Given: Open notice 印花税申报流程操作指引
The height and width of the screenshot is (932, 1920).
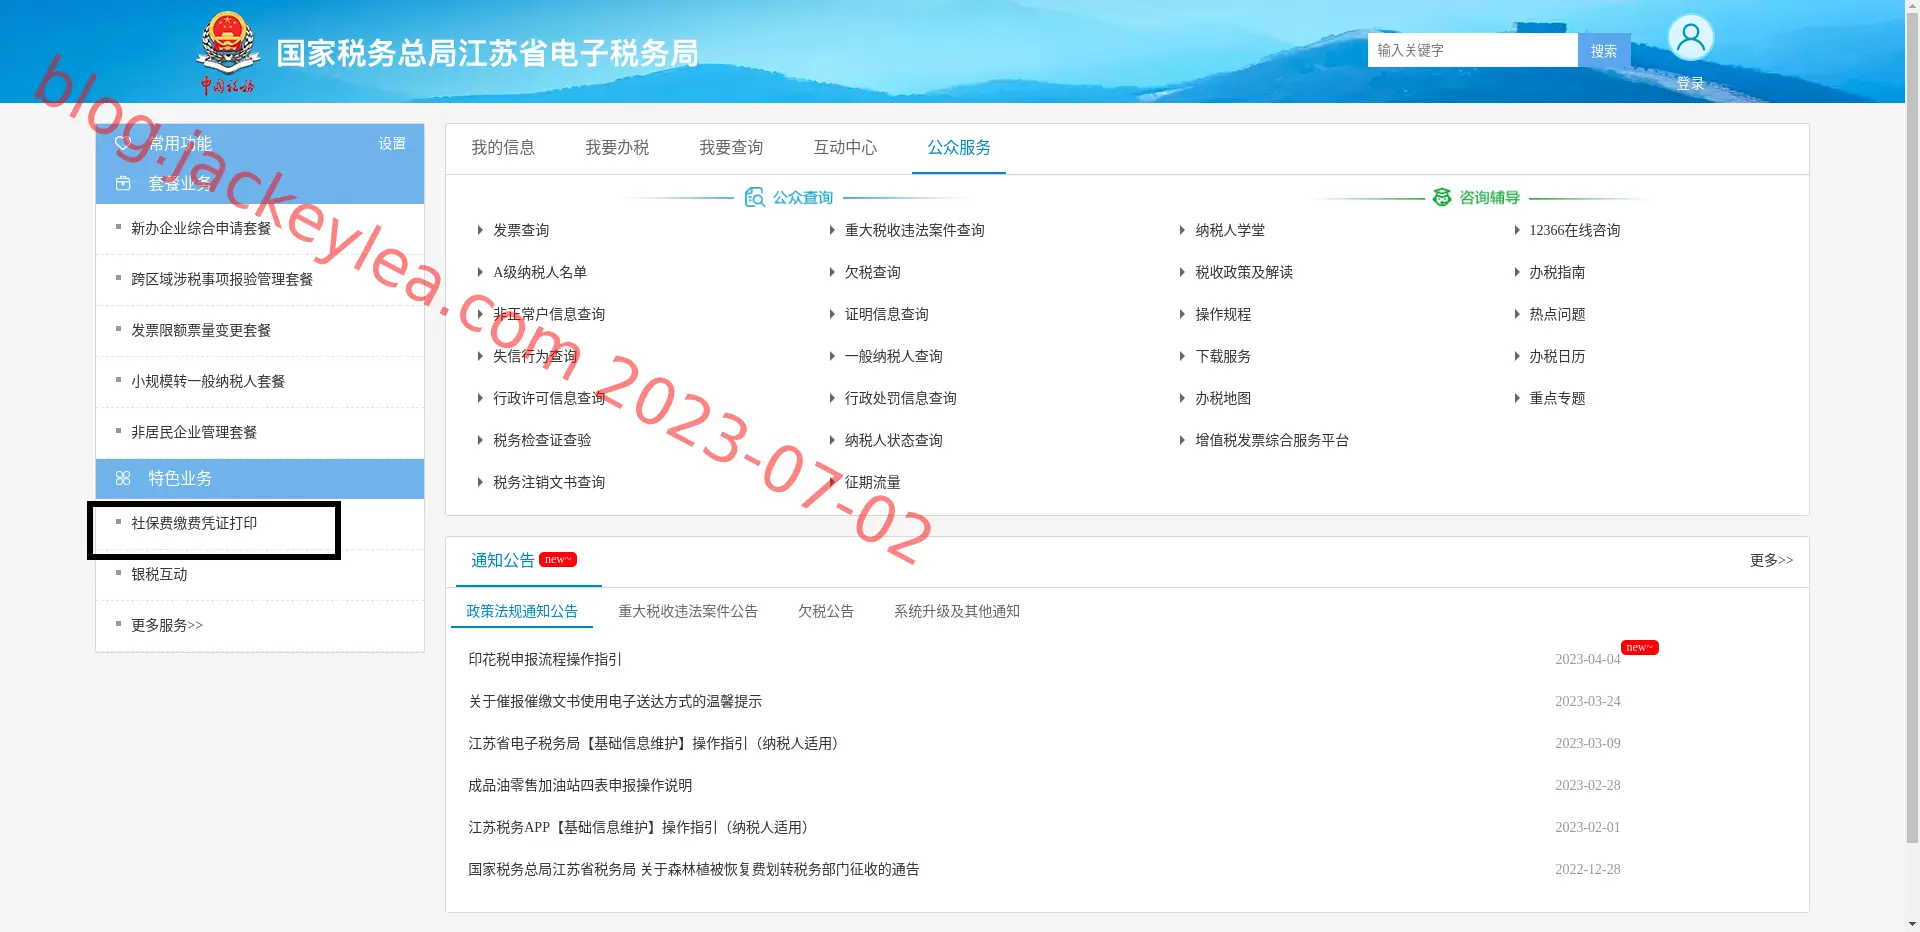Looking at the screenshot, I should pos(545,659).
